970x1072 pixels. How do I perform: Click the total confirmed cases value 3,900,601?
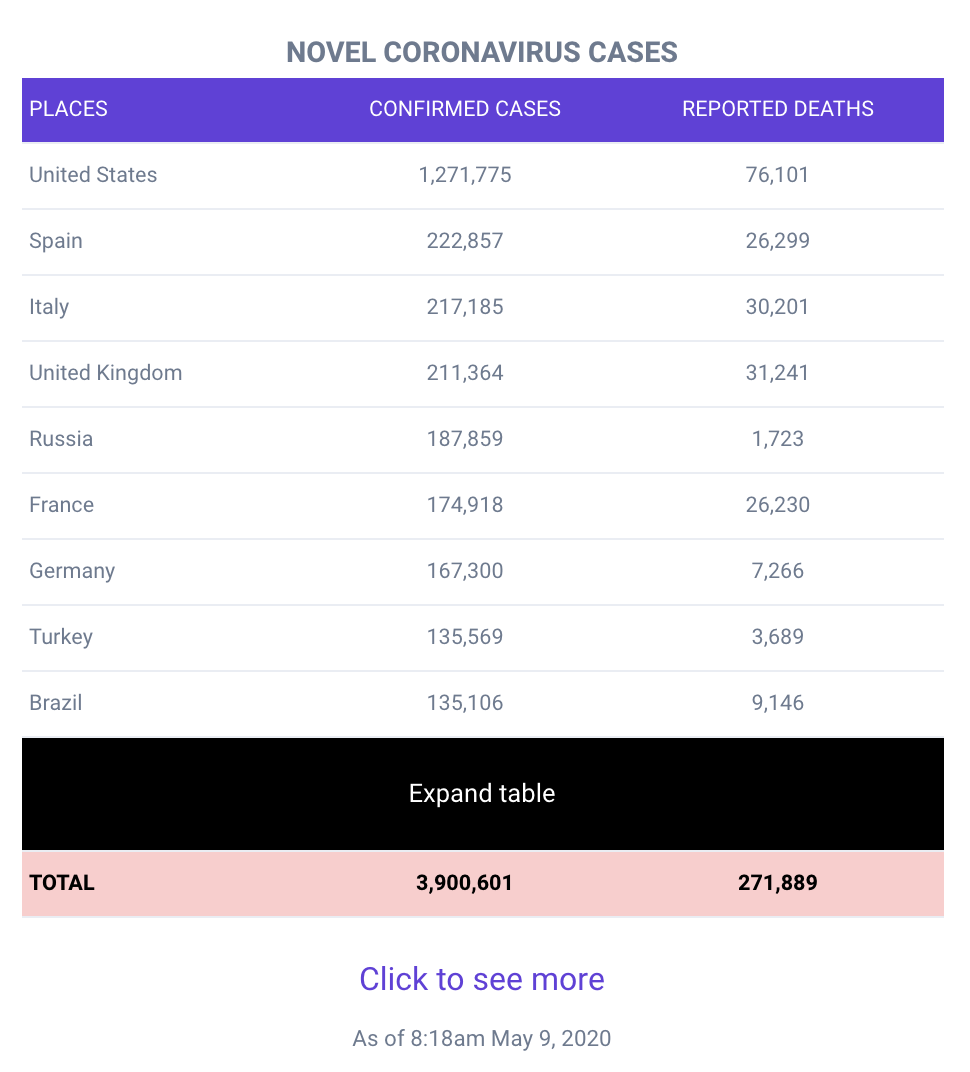point(464,883)
